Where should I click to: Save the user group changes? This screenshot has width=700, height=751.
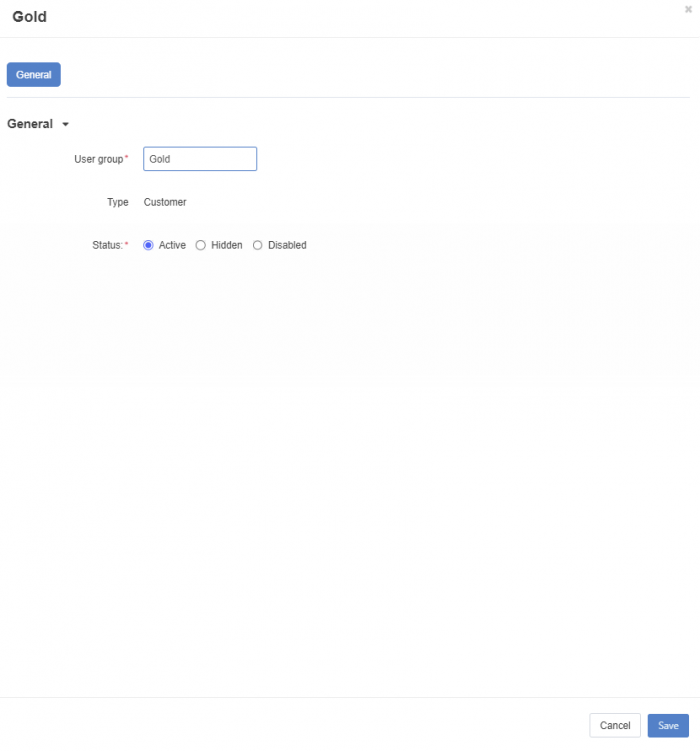click(x=668, y=726)
